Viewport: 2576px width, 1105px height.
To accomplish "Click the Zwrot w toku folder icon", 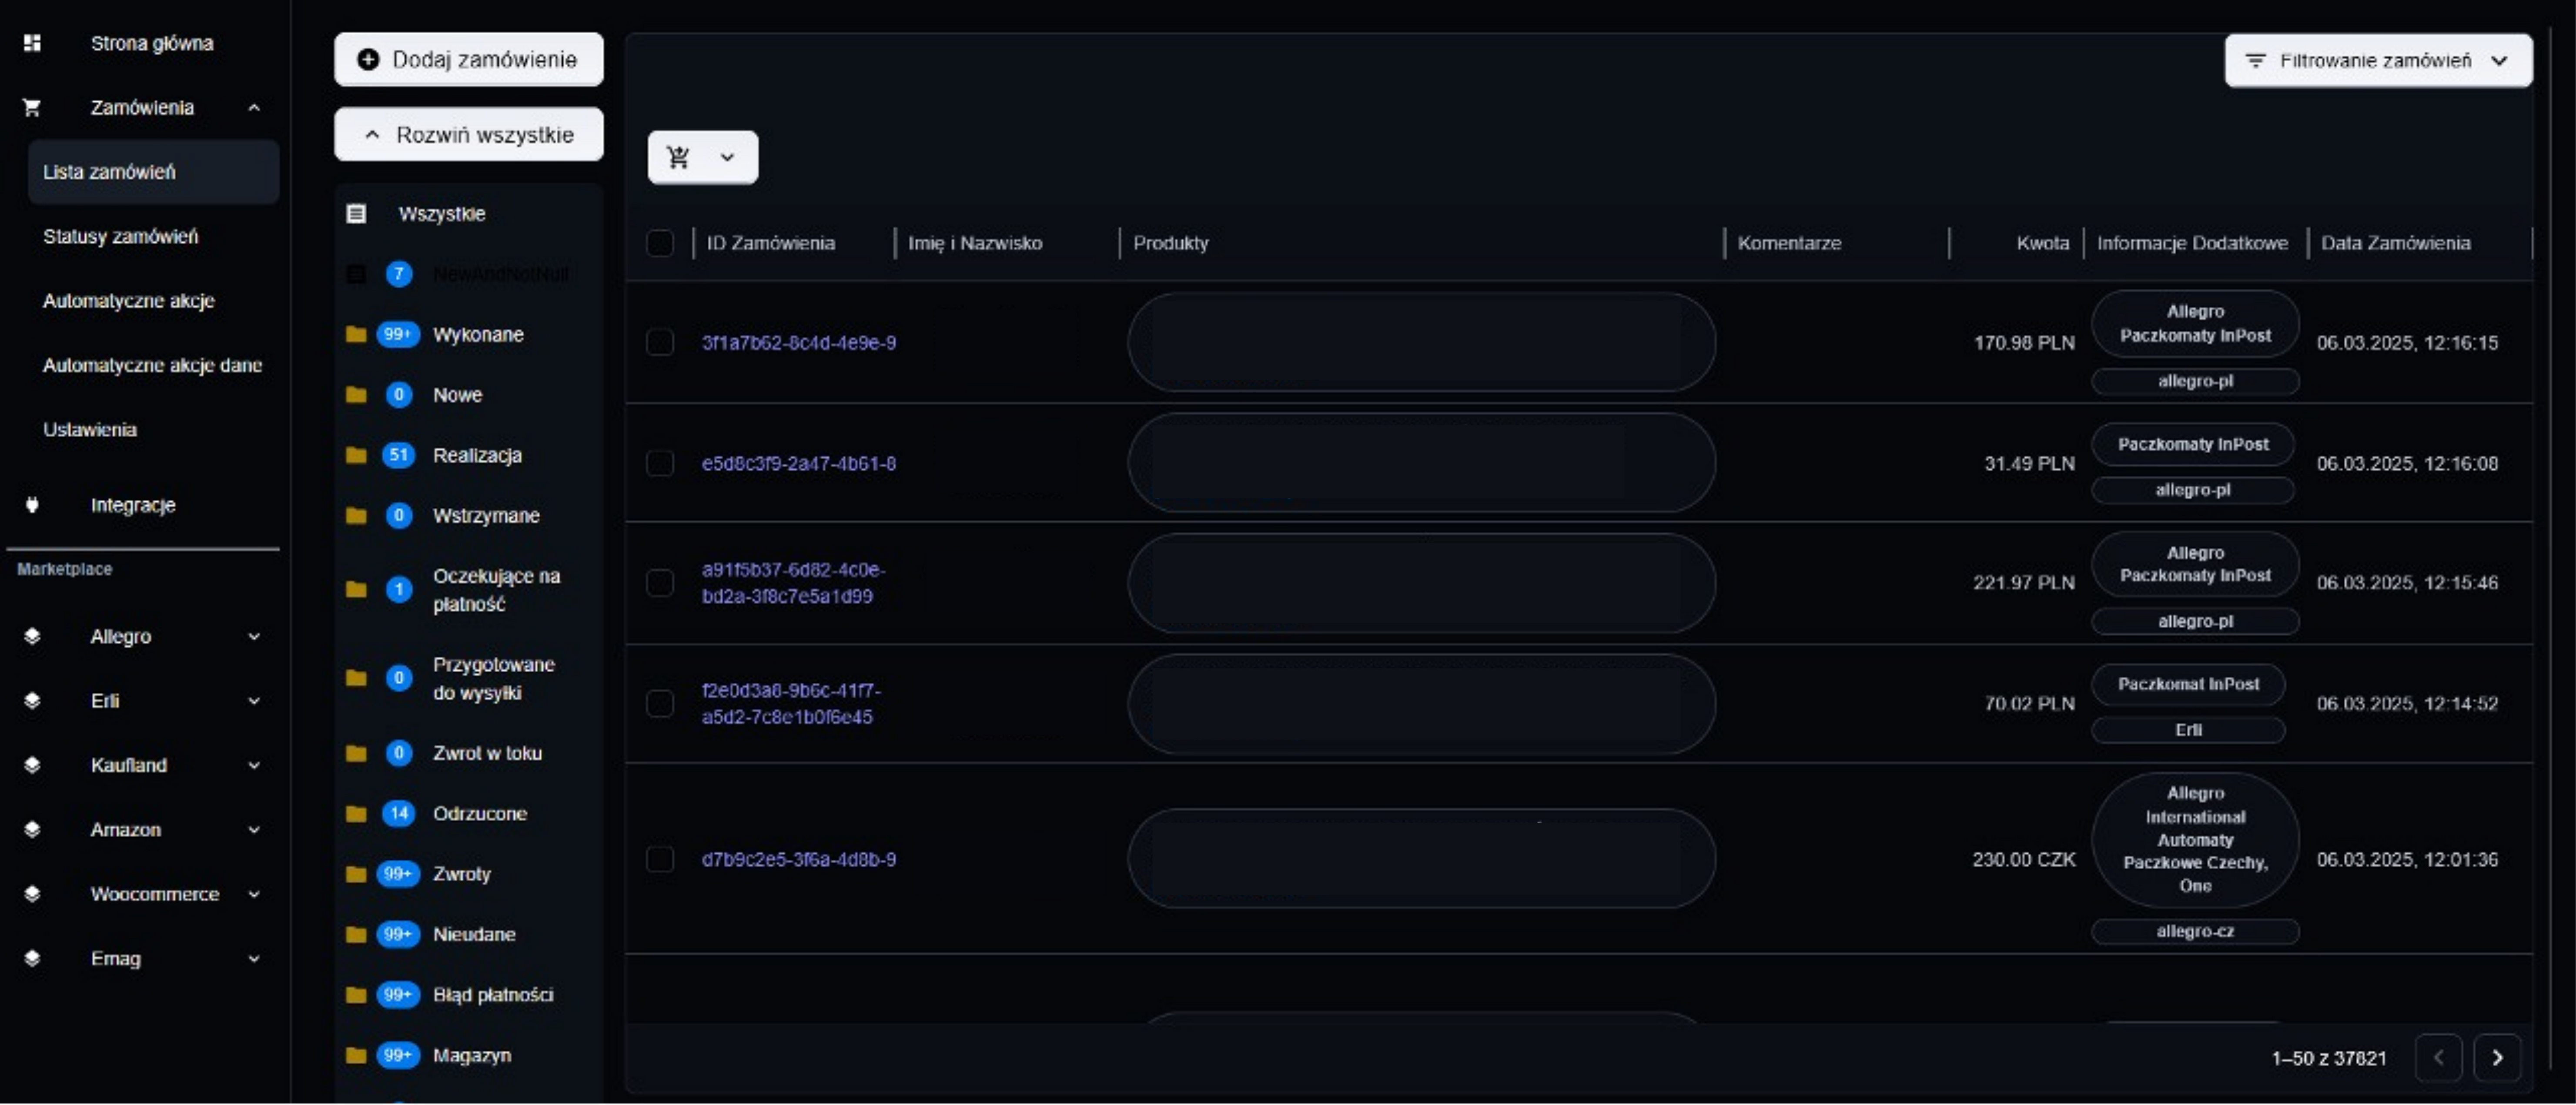I will [356, 753].
